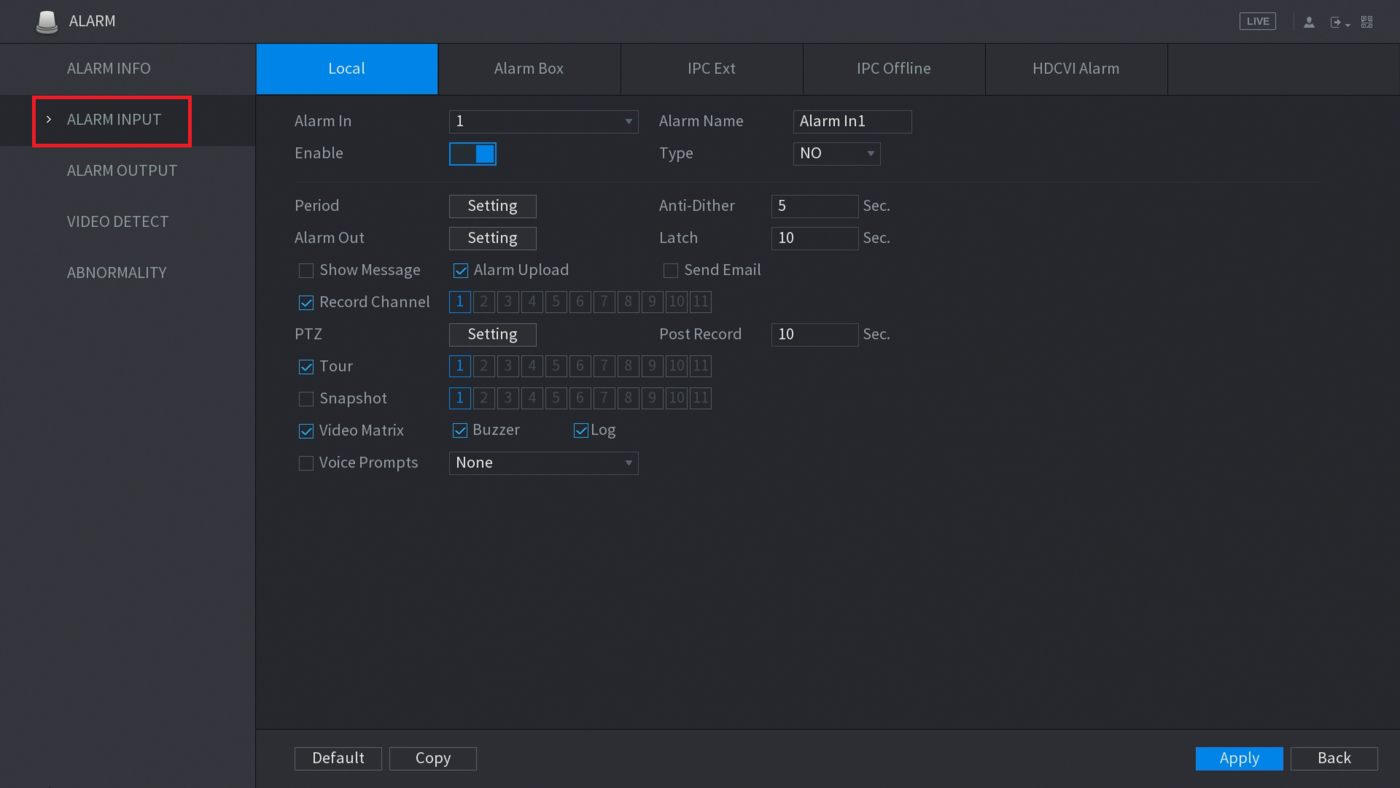Open ALARM OUTPUT in the sidebar
The image size is (1400, 788).
122,171
